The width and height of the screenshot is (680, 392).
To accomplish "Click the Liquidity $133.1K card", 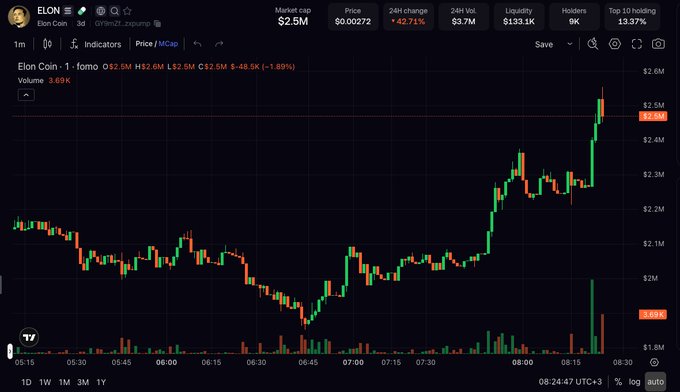I will tap(519, 16).
